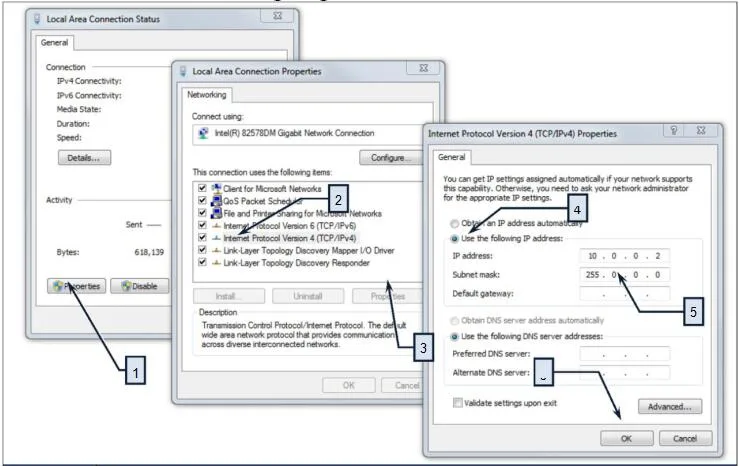Image resolution: width=739 pixels, height=466 pixels.
Task: Click the Properties button in Status window
Action: (x=76, y=286)
